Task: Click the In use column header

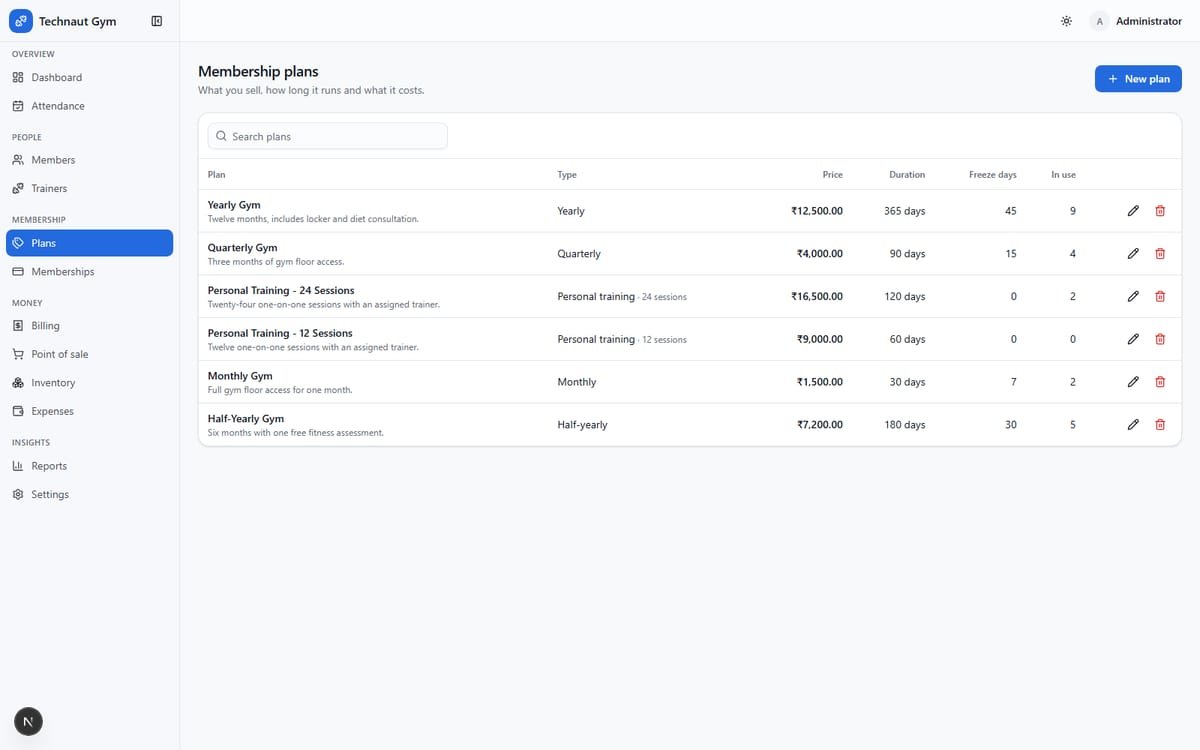Action: coord(1063,174)
